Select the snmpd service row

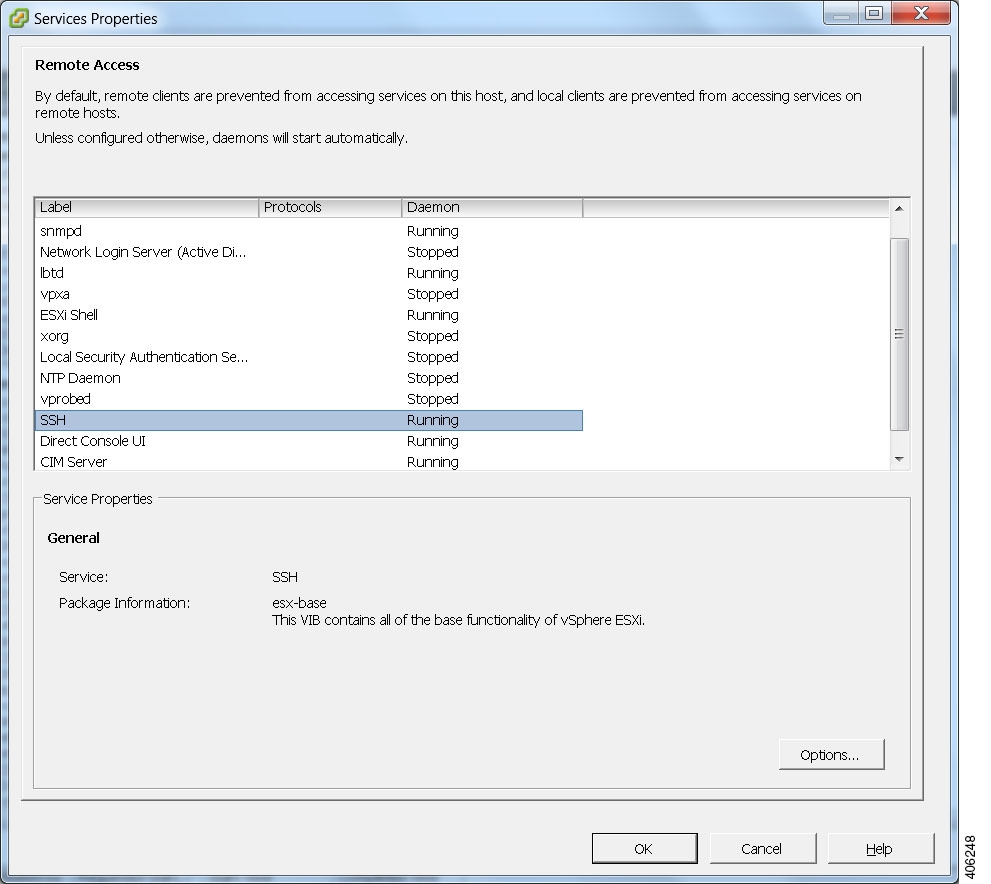(308, 231)
